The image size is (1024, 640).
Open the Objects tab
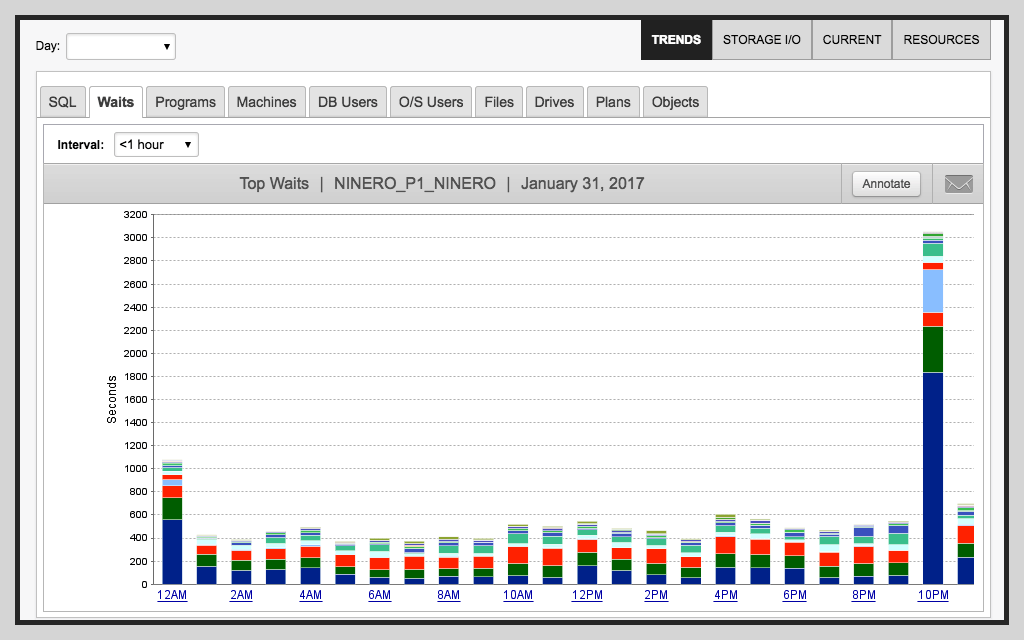click(x=675, y=101)
